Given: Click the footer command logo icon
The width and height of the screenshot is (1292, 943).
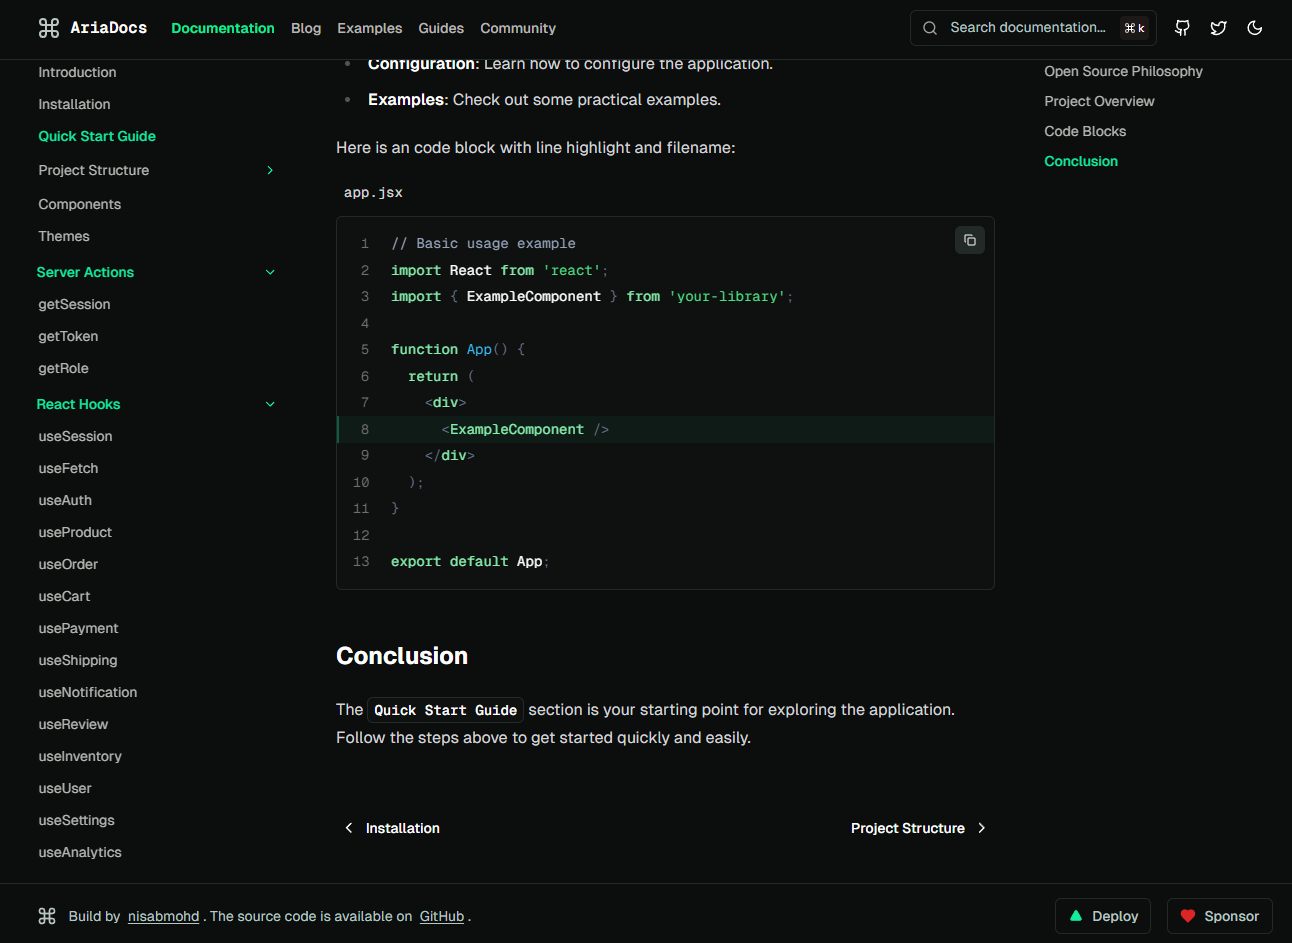Looking at the screenshot, I should [47, 916].
